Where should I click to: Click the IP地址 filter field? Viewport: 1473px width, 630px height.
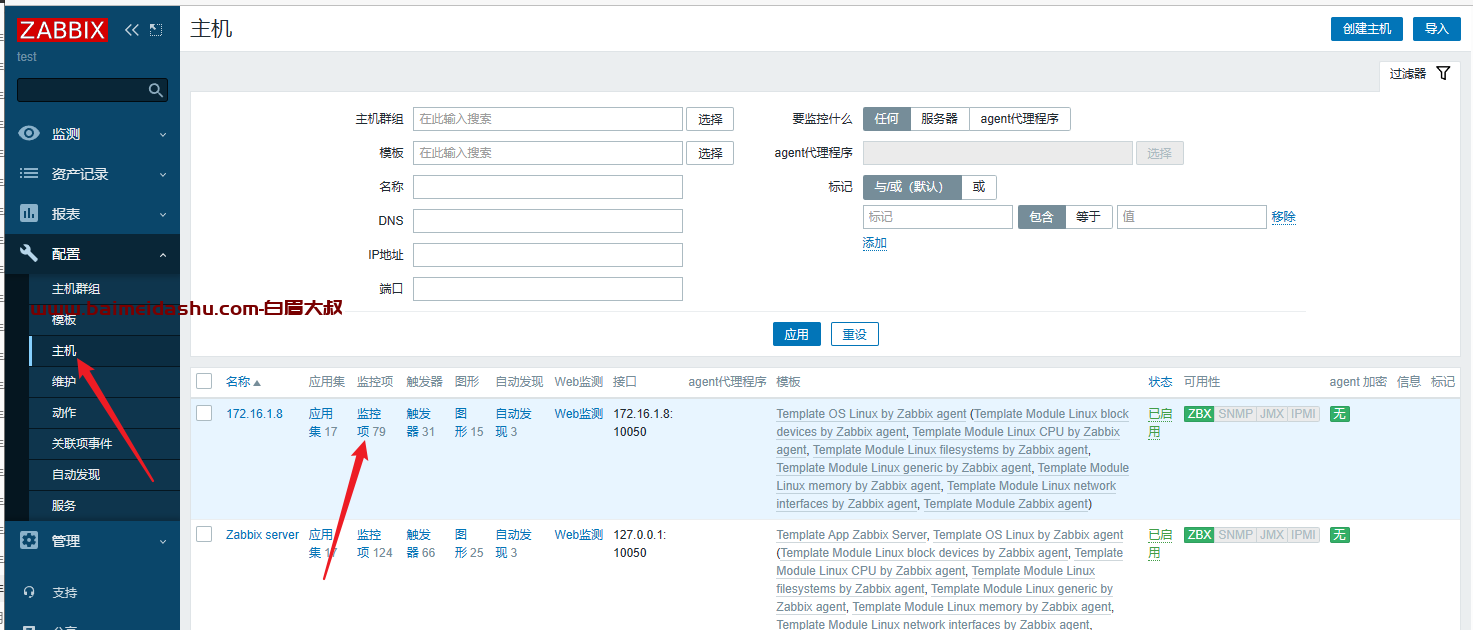[548, 255]
